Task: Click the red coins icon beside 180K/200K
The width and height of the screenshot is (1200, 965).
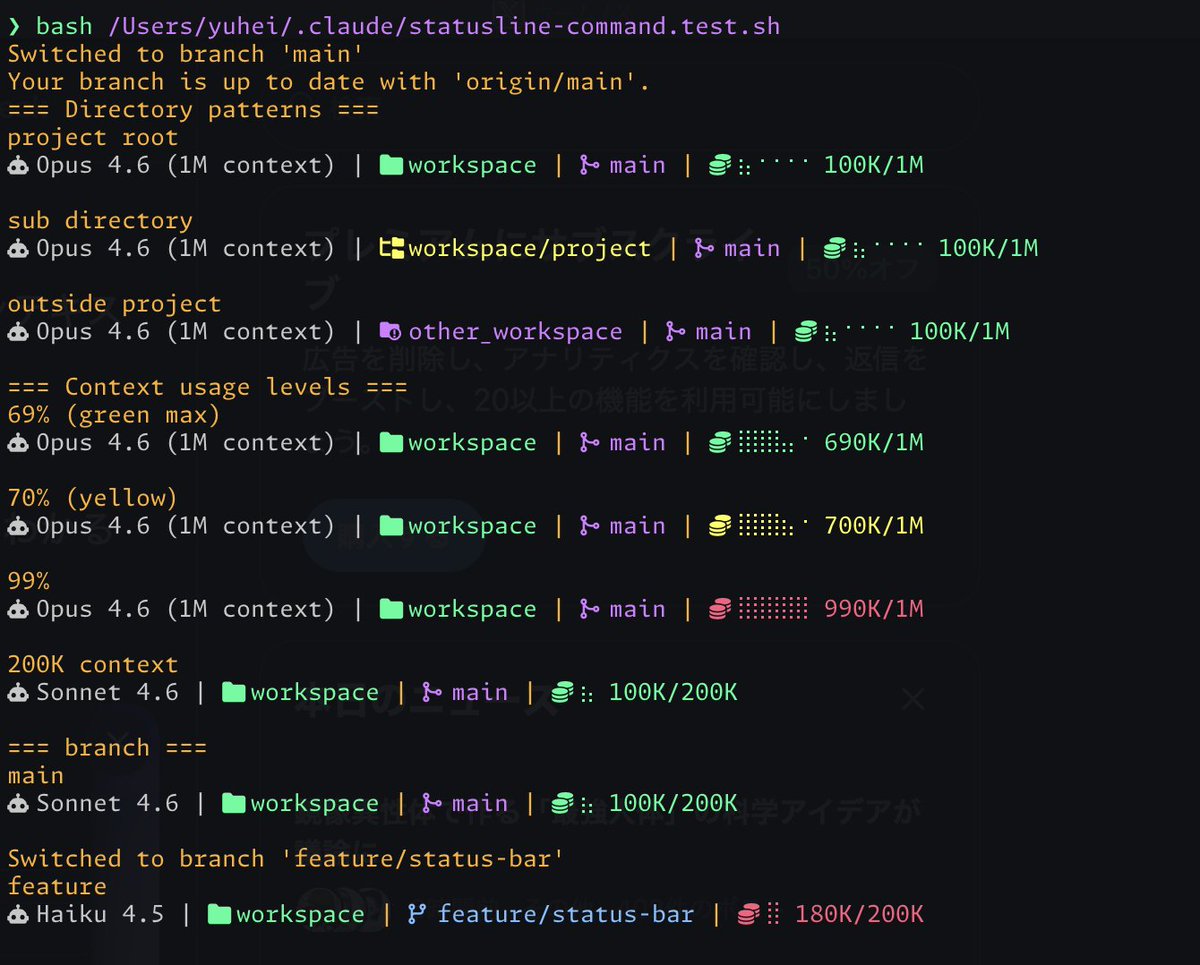Action: pos(748,914)
